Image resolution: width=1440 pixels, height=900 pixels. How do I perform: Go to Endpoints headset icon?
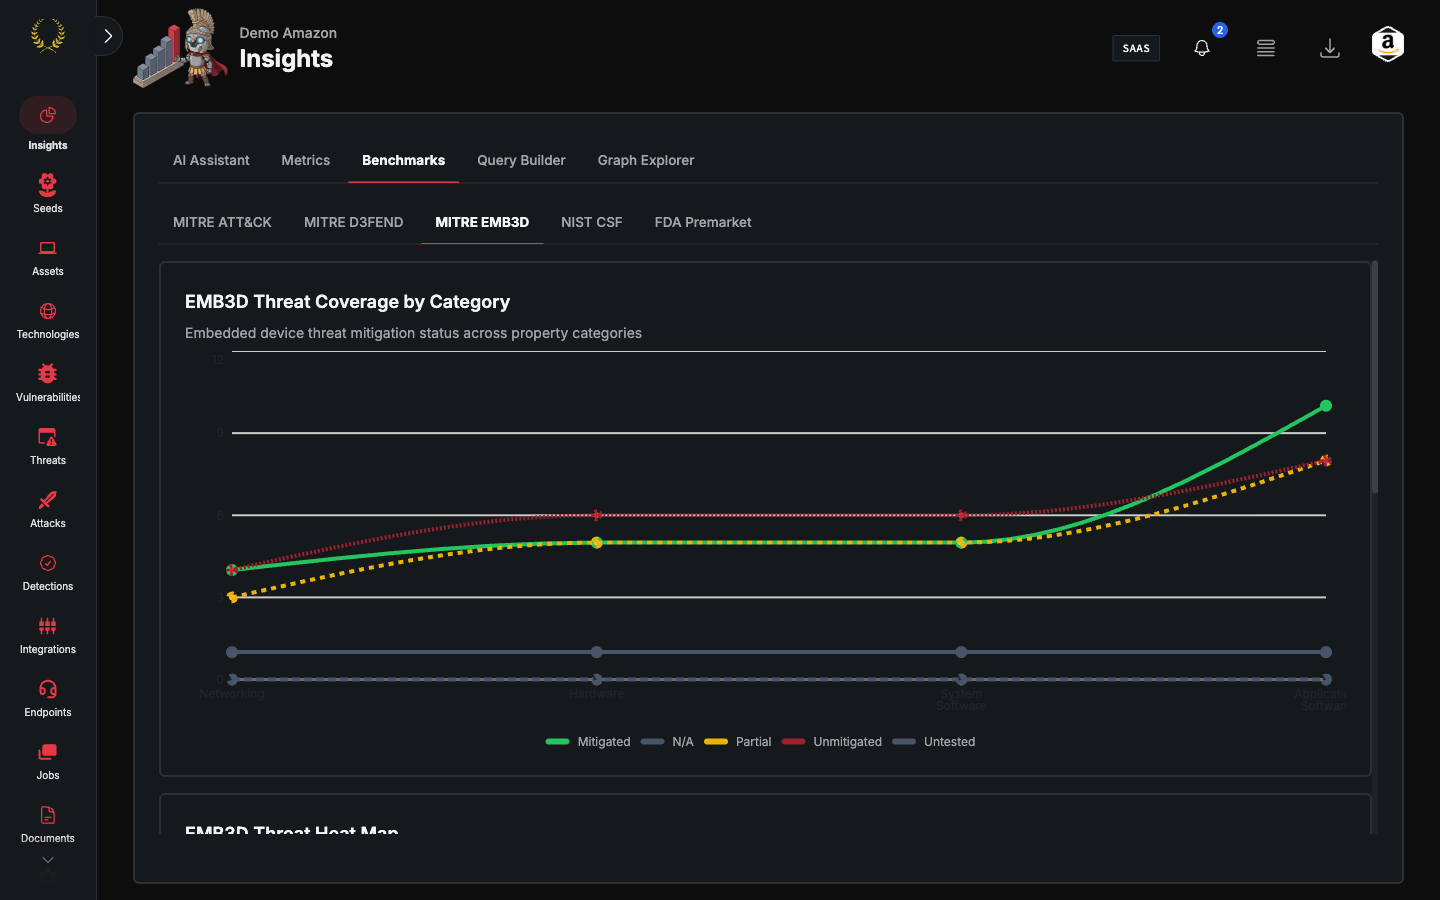(x=47, y=689)
